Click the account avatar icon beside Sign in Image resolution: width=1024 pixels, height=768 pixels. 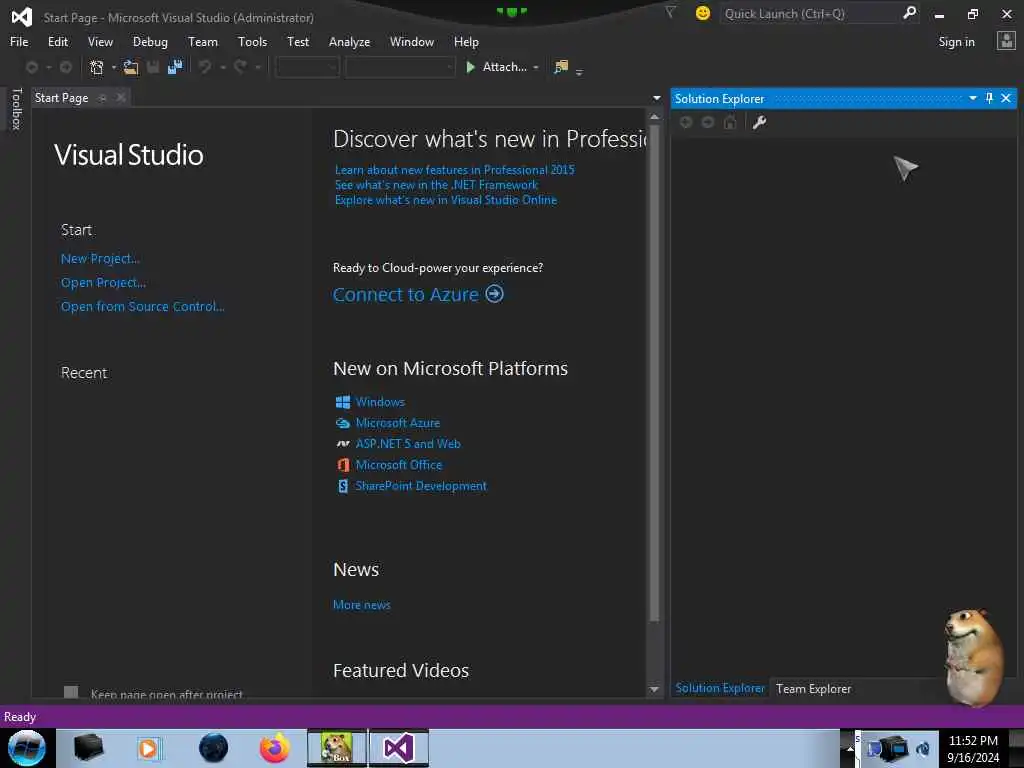point(1006,41)
